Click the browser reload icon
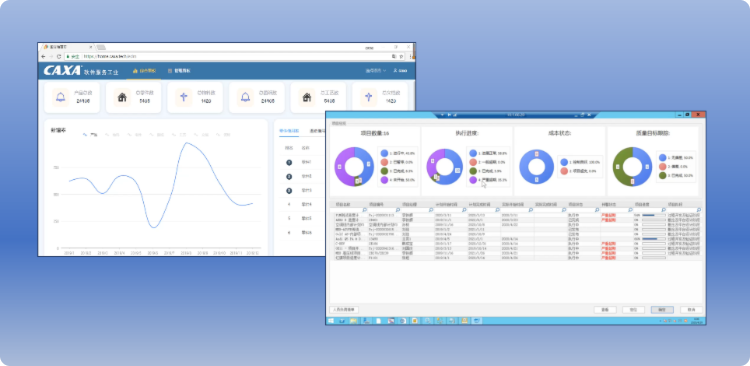Viewport: 750px width, 366px height. [x=59, y=56]
